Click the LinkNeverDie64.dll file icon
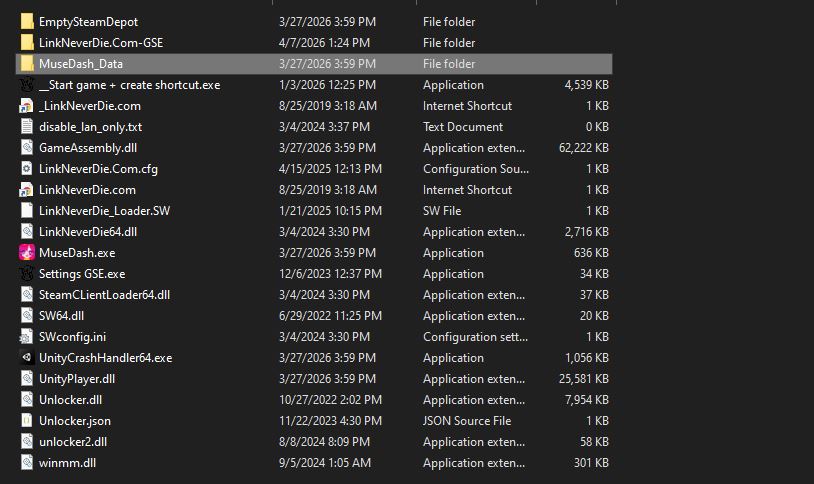This screenshot has height=484, width=814. coord(27,232)
